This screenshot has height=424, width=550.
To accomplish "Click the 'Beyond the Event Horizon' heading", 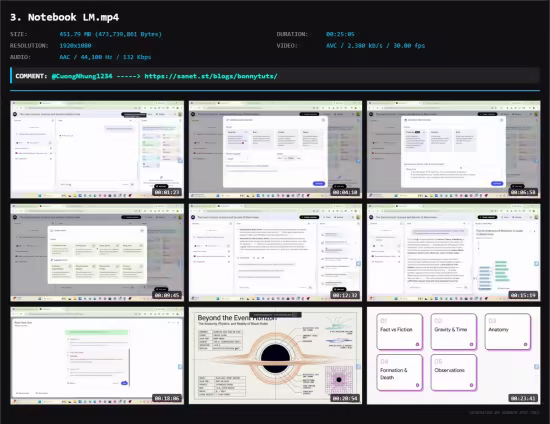I will pos(237,318).
